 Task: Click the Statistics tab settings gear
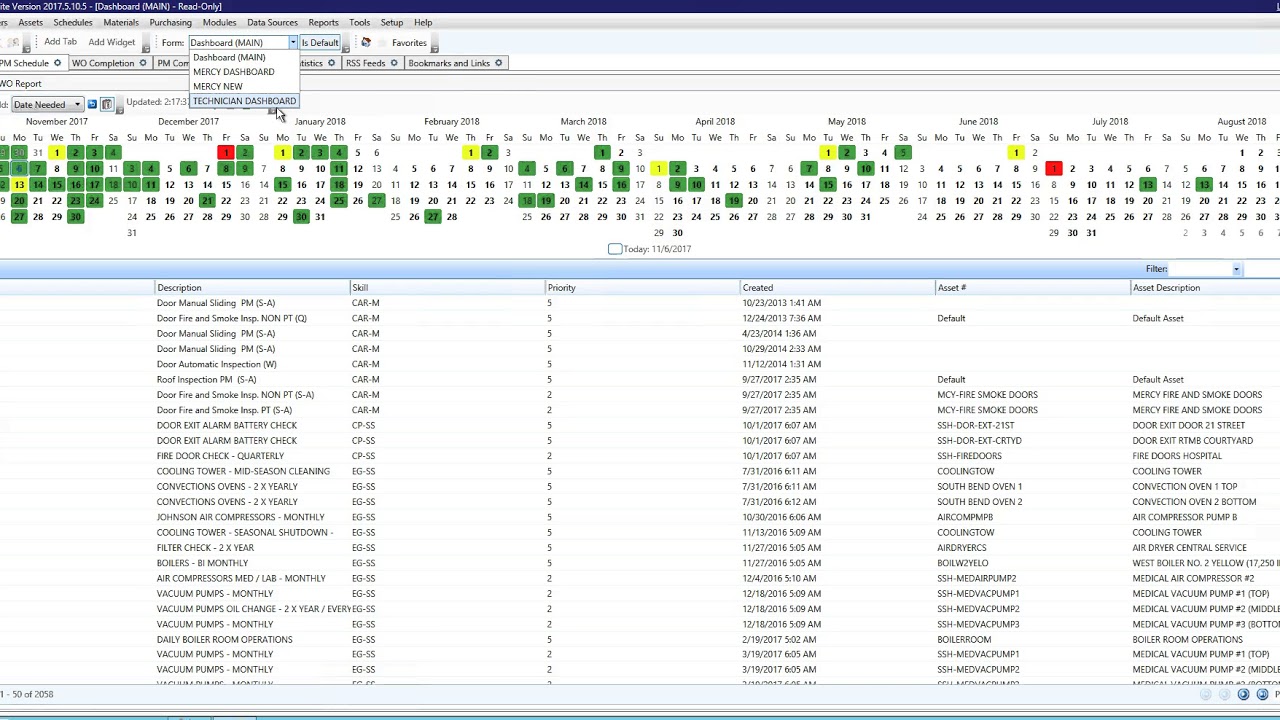tap(331, 63)
